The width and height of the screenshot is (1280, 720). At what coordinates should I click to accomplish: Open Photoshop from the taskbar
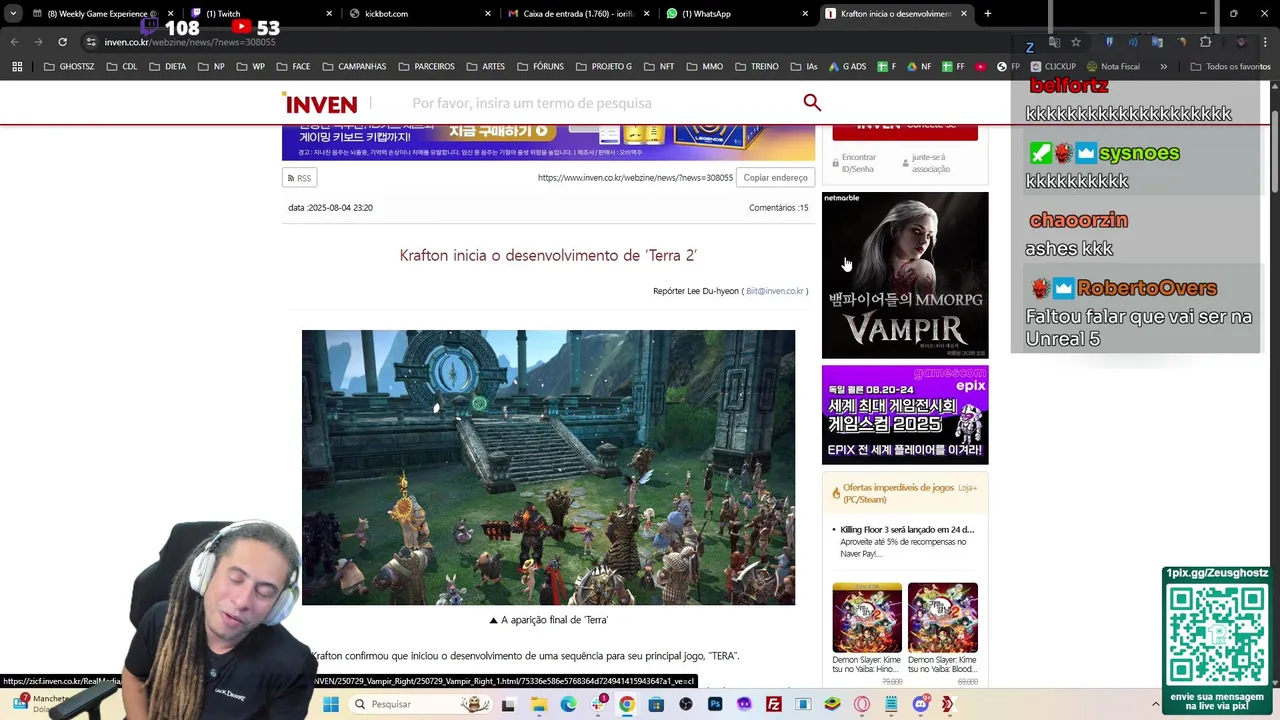(715, 704)
